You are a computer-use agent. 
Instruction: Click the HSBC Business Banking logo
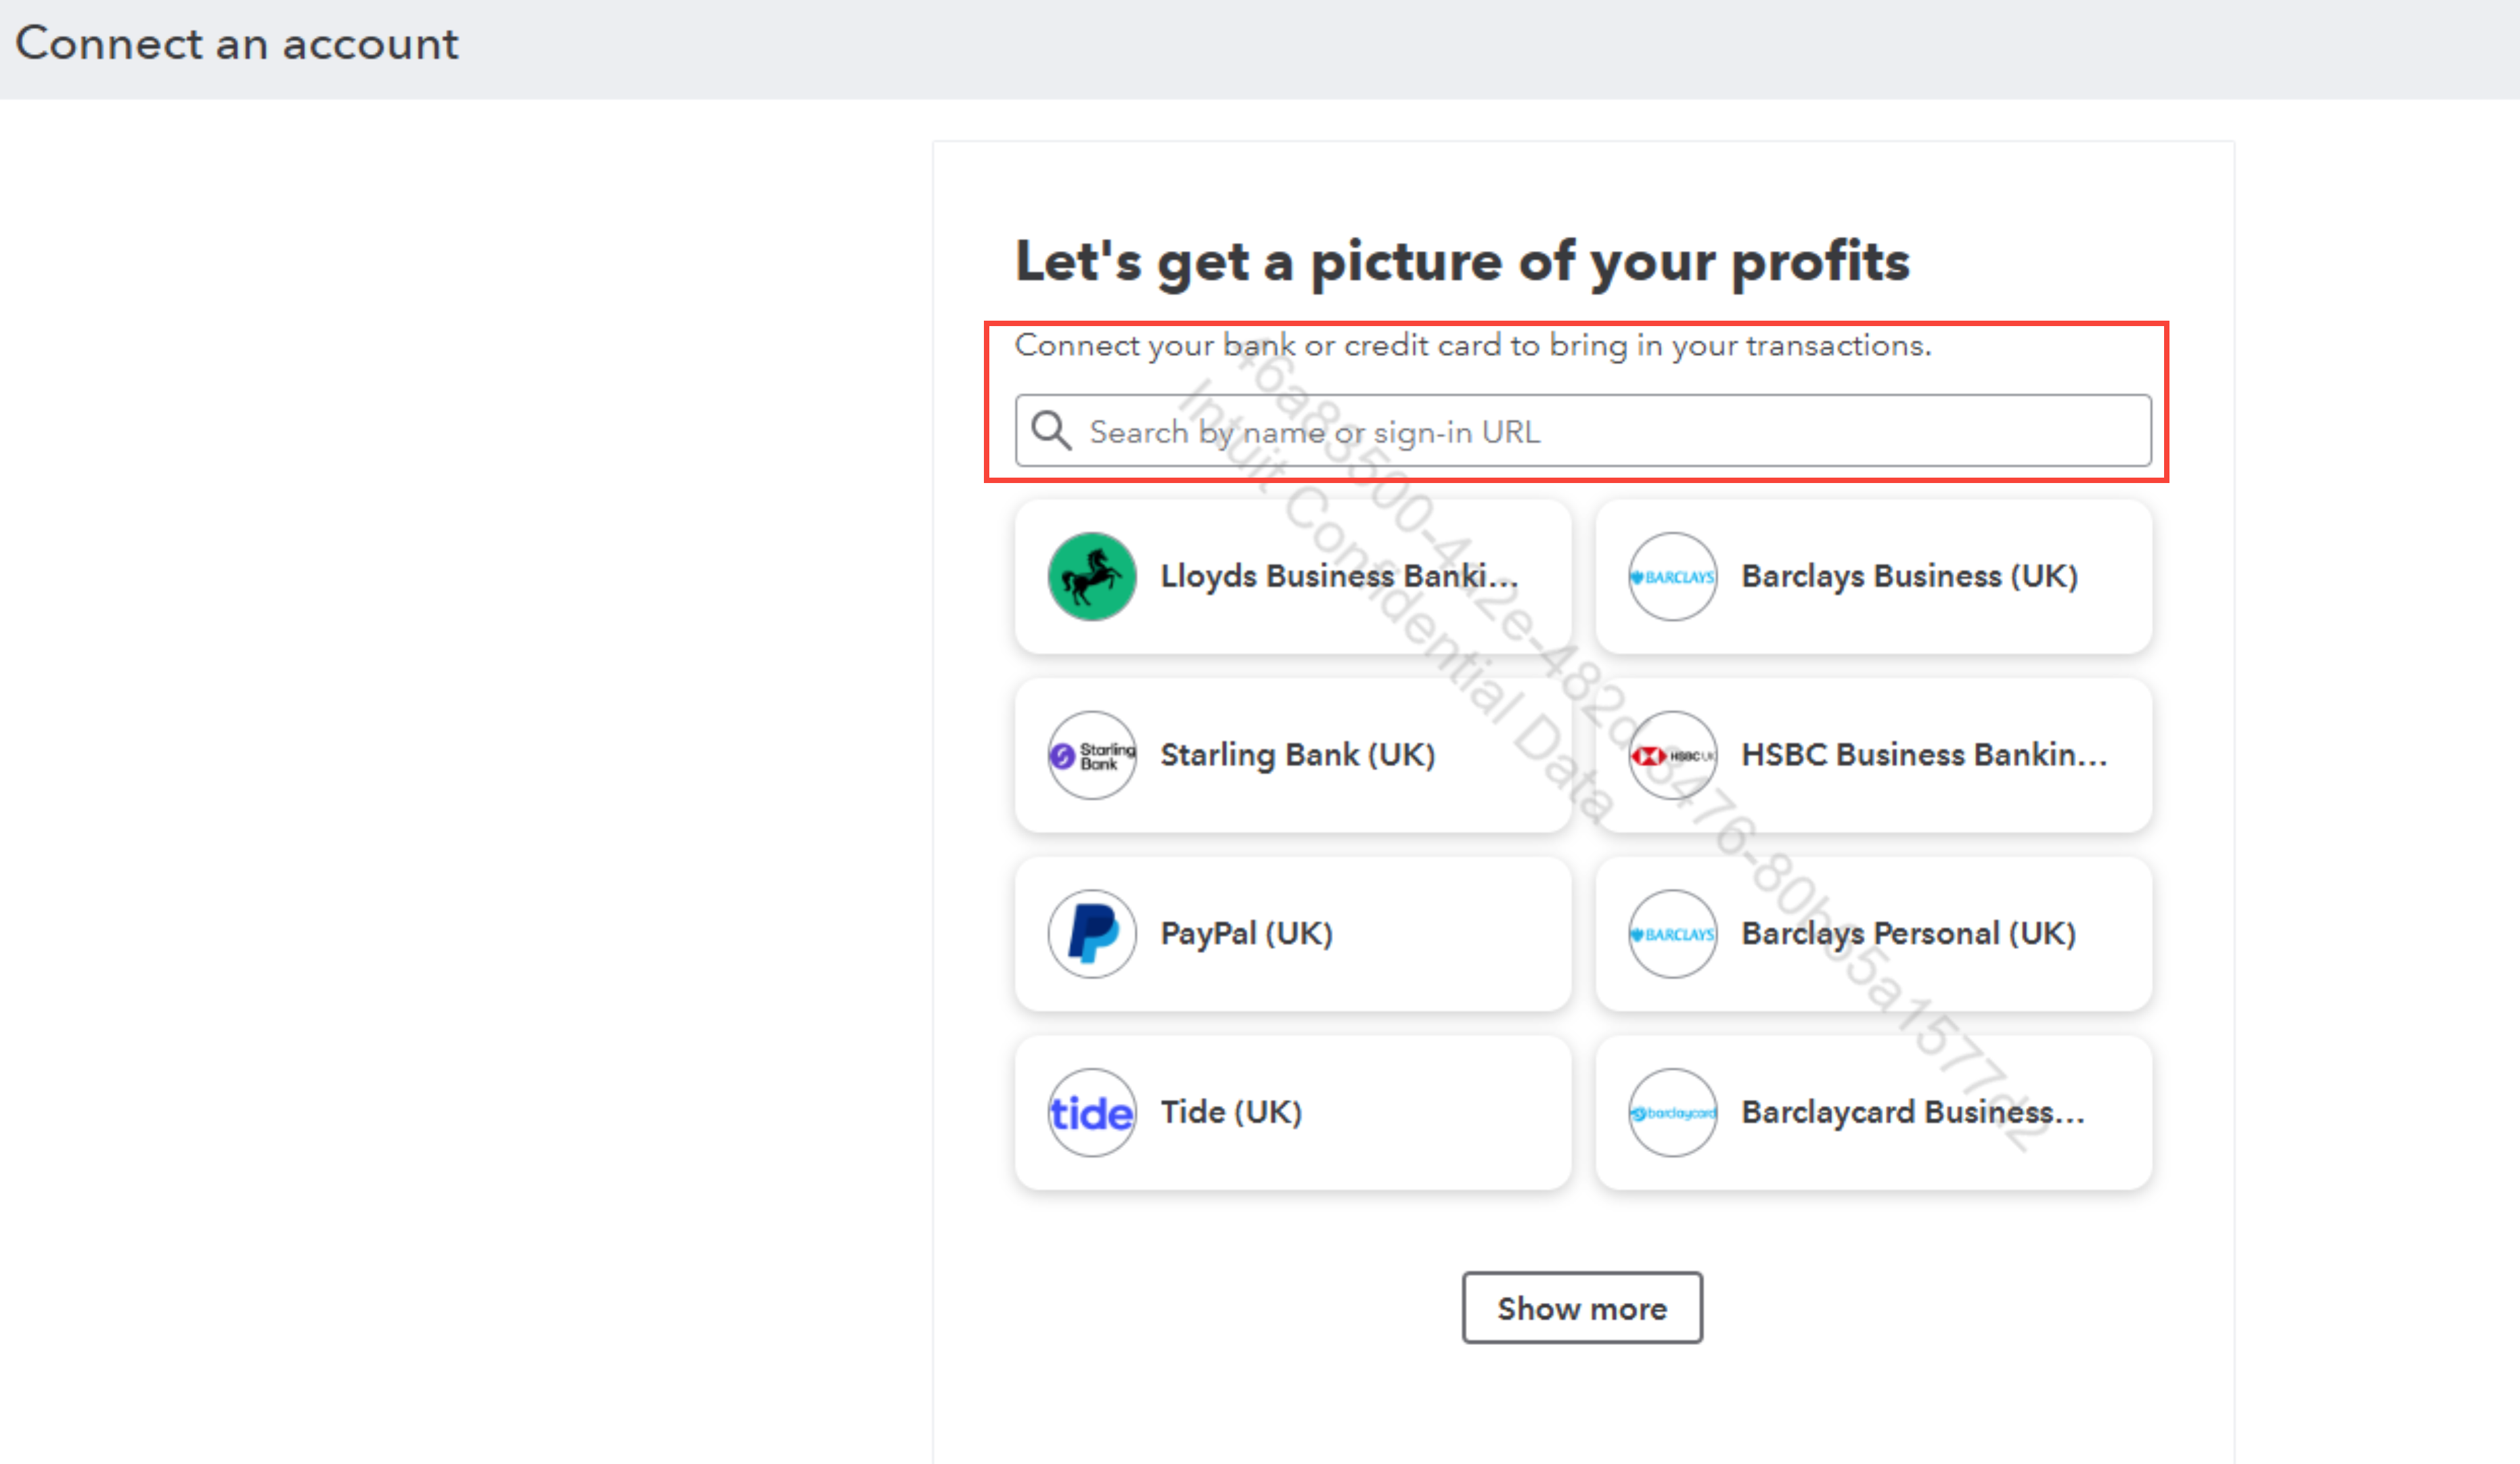(x=1672, y=755)
